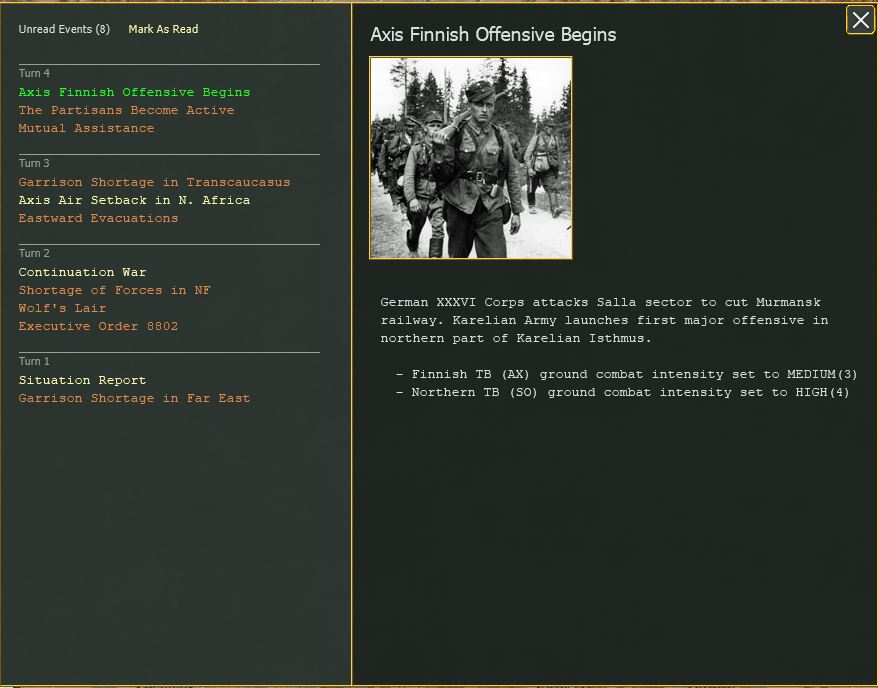Select Axis Air Setback in N. Africa
878x688 pixels.
(134, 200)
